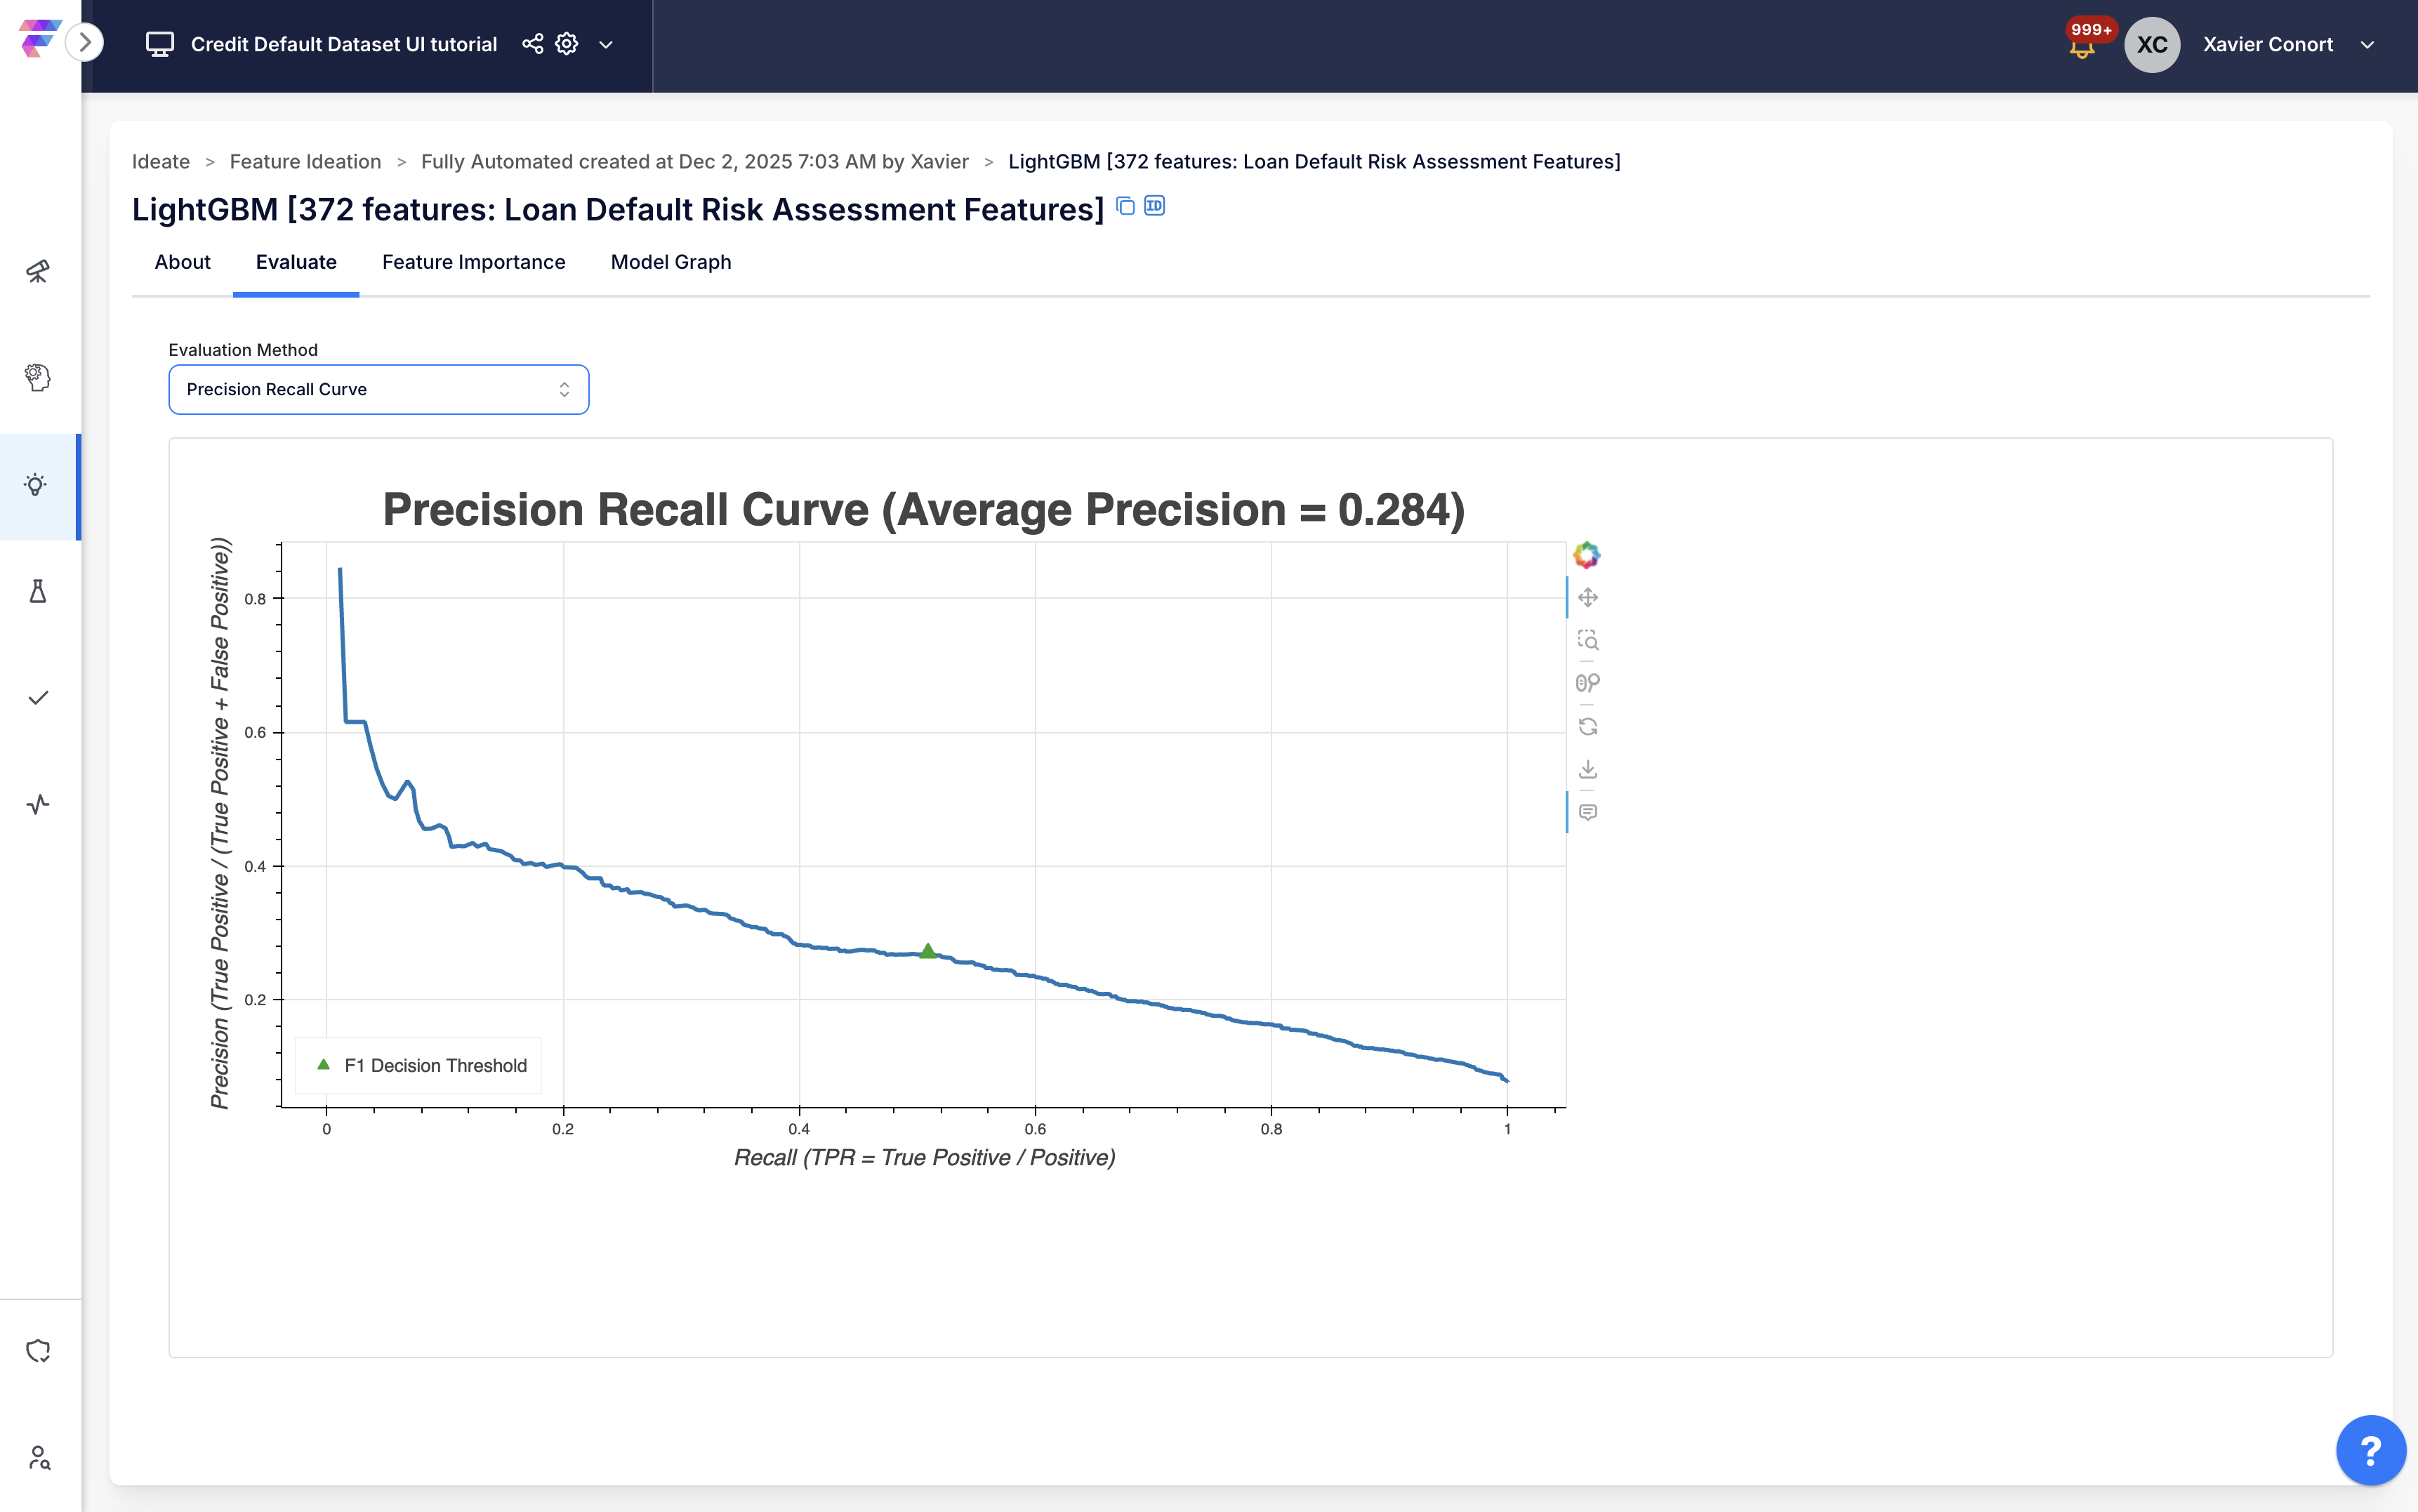Click the ID icon beside title
Viewport: 2418px width, 1512px height.
click(x=1154, y=206)
